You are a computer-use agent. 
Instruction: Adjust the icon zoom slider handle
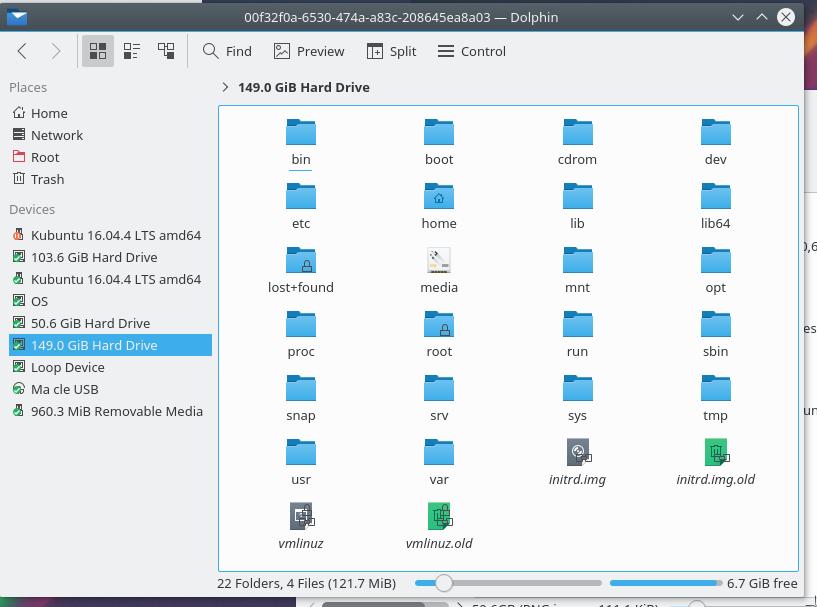click(443, 583)
